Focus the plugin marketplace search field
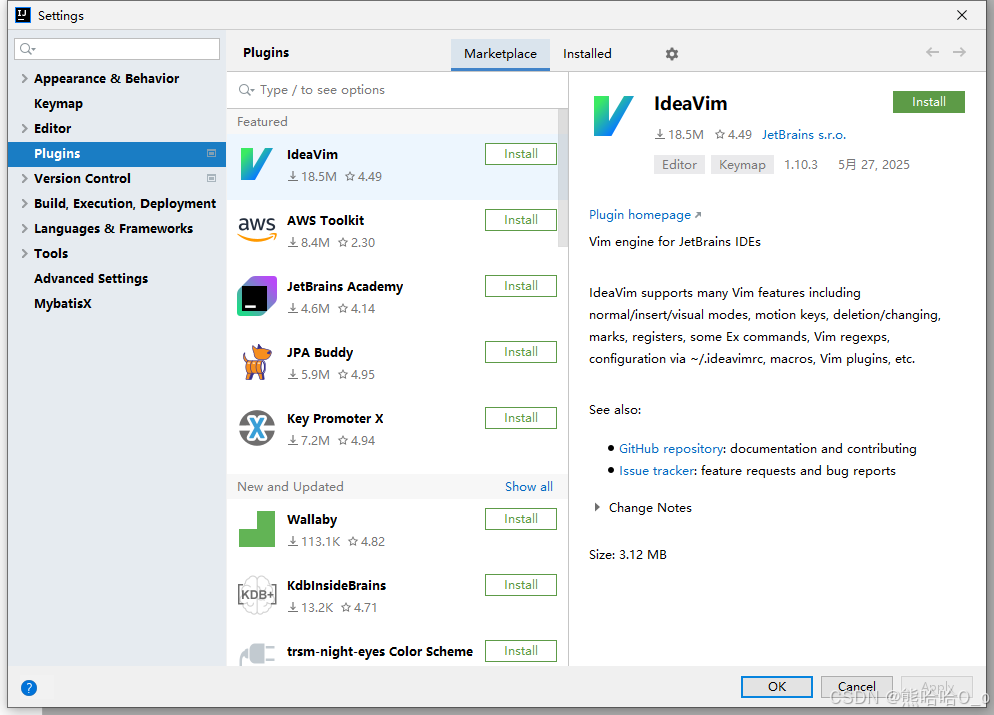This screenshot has width=994, height=715. [397, 90]
